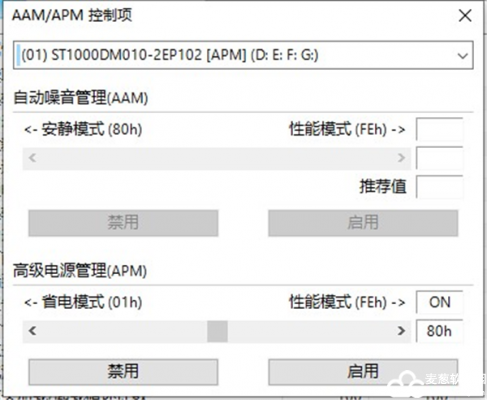Viewport: 487px width, 400px height.
Task: Click the AAM slider right arrow
Action: [401, 158]
